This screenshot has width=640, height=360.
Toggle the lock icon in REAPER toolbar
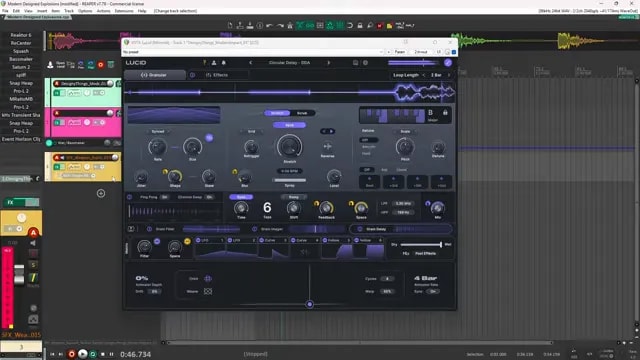click(360, 25)
